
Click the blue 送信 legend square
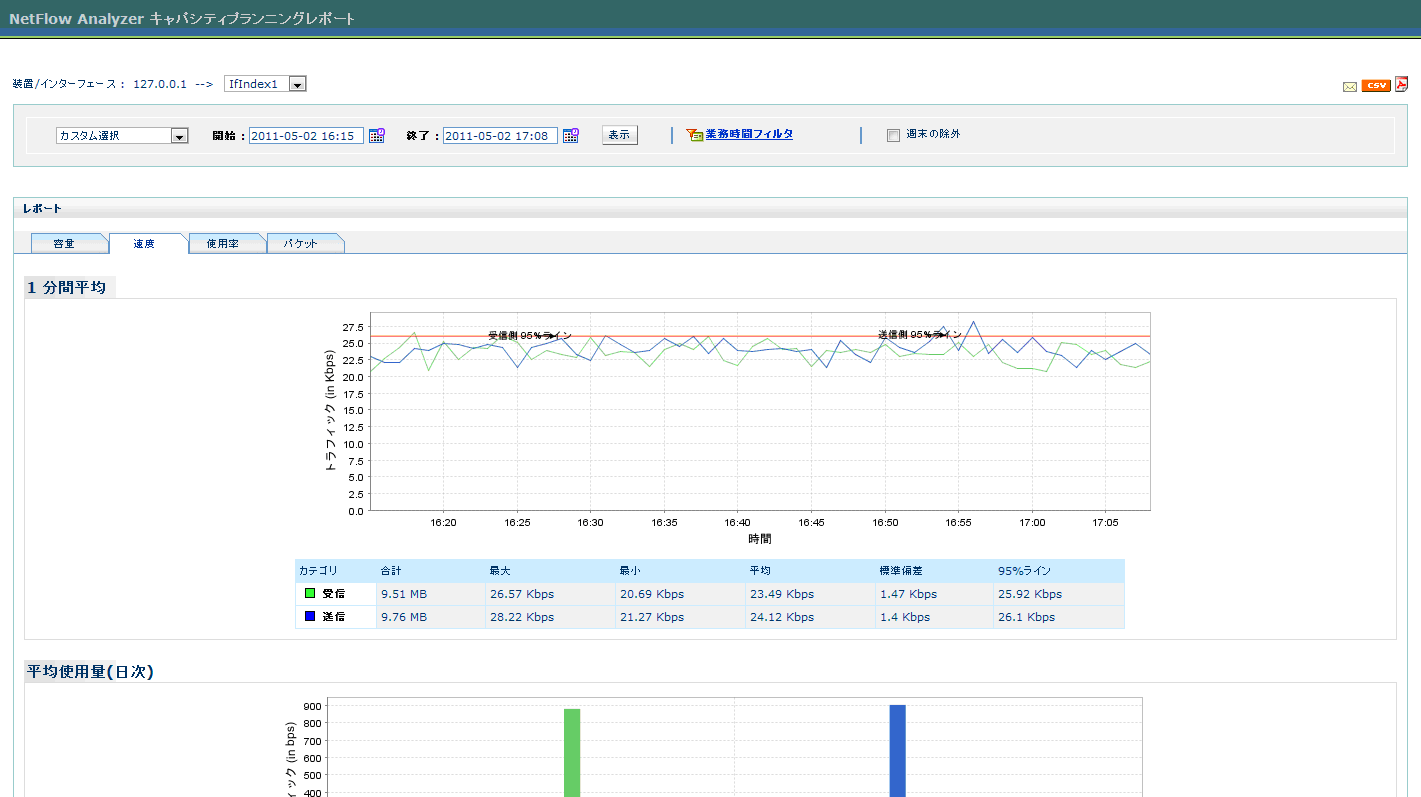click(310, 617)
